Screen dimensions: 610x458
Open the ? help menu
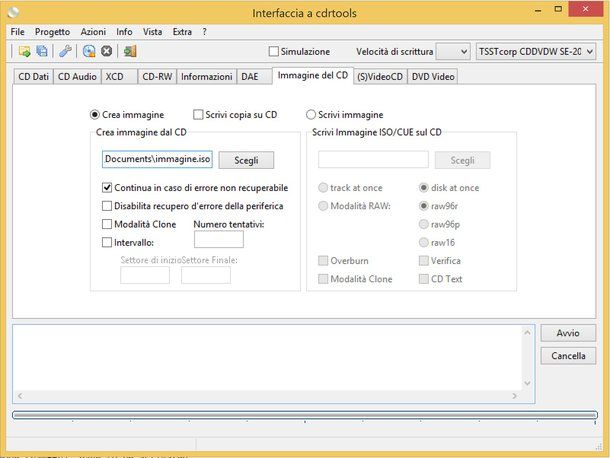204,32
